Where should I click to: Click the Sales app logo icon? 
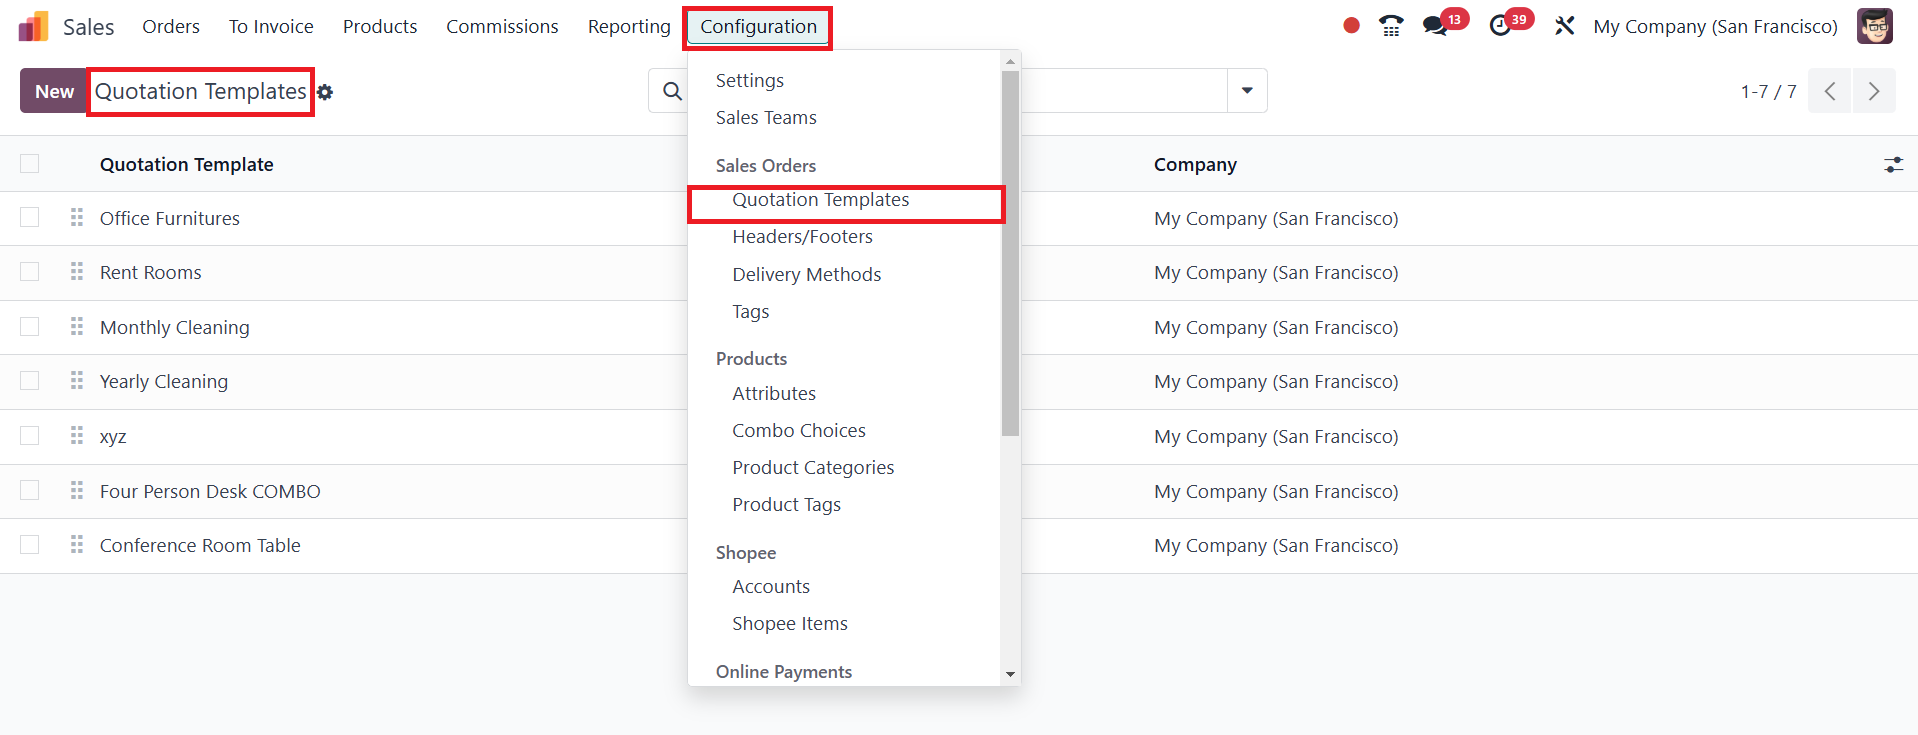33,27
